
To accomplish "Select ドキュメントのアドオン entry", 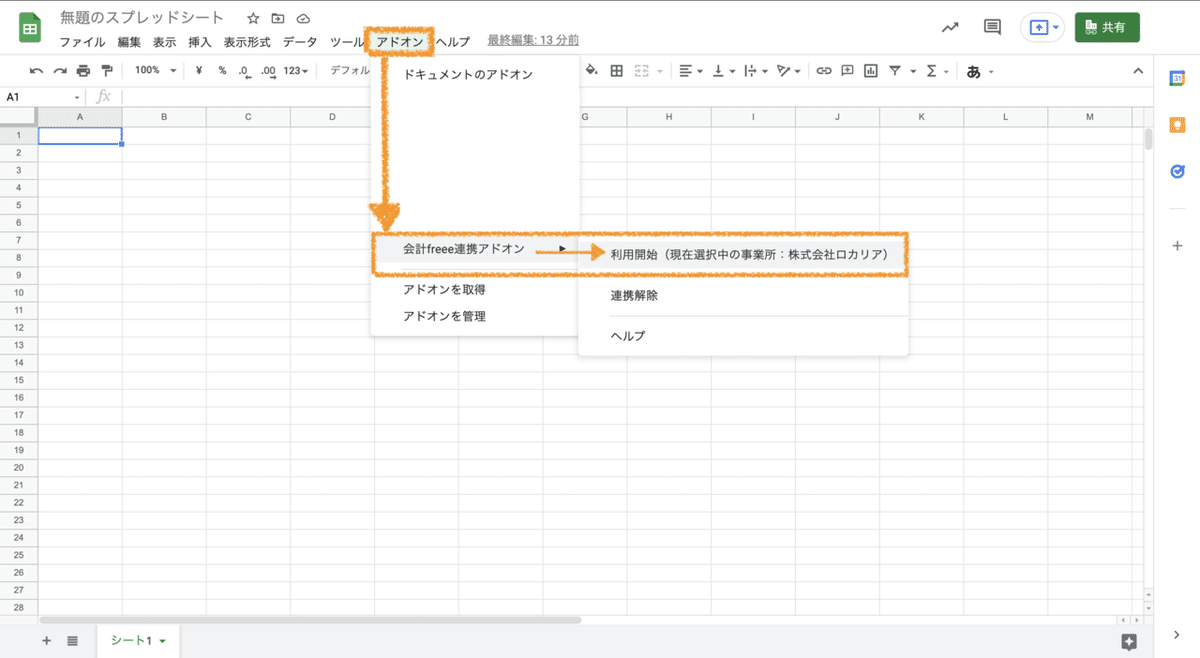I will click(x=475, y=75).
